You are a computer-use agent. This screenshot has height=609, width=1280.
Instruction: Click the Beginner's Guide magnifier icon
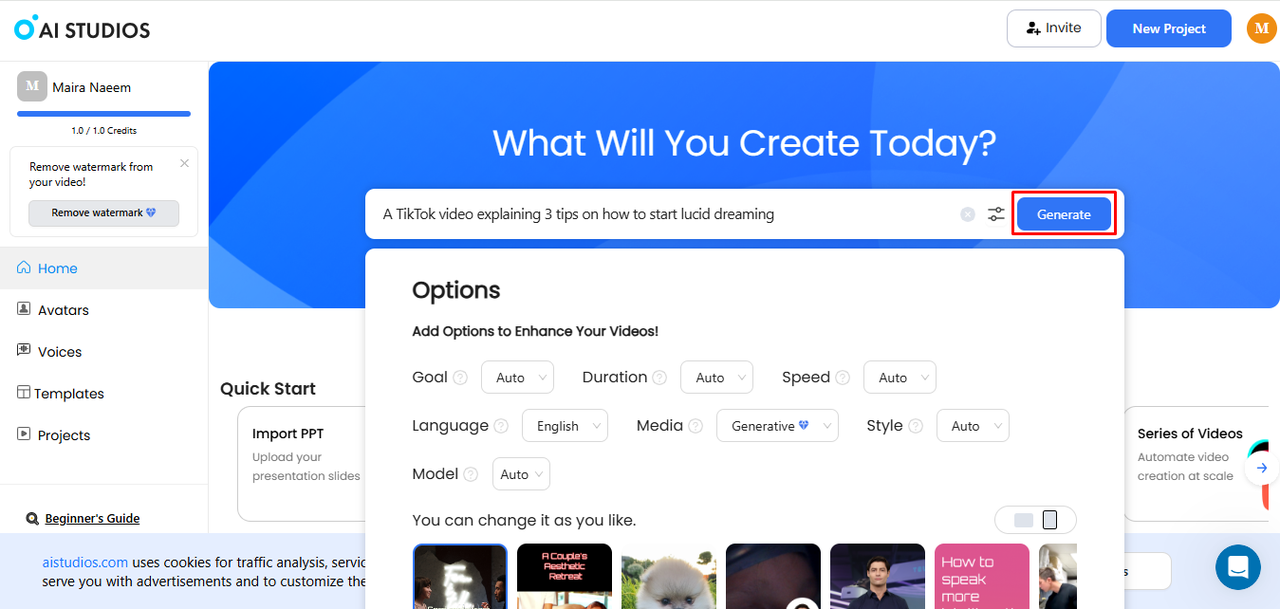click(32, 519)
